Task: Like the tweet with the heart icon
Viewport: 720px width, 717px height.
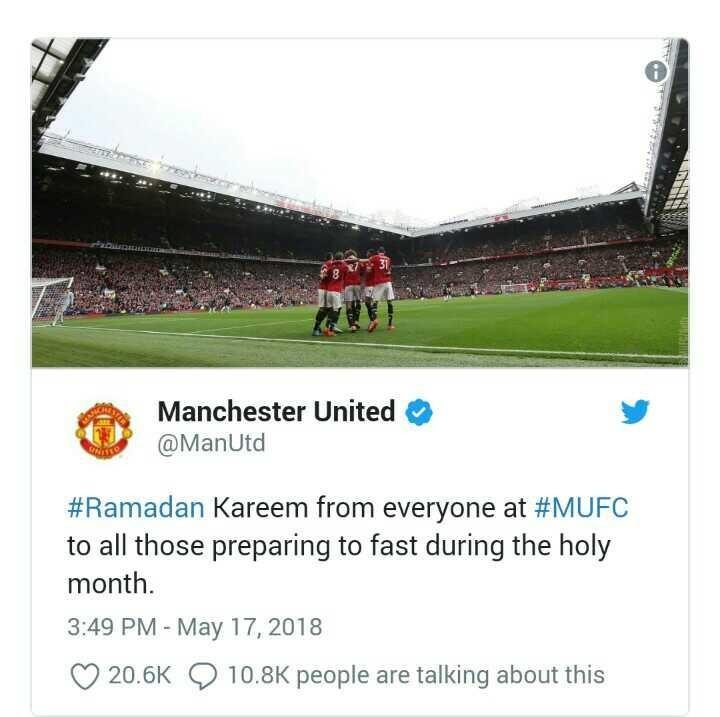Action: (x=85, y=676)
